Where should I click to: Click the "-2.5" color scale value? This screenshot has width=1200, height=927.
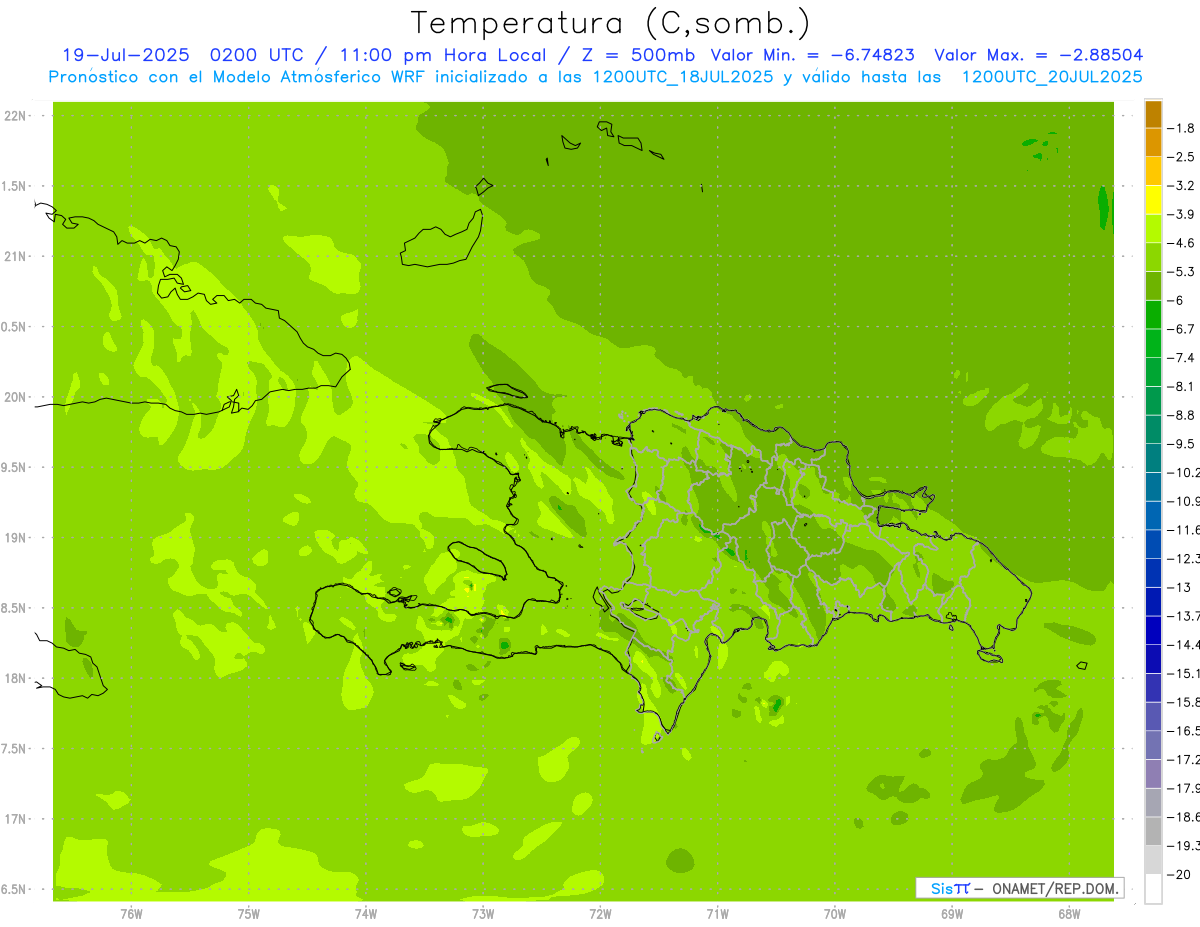pyautogui.click(x=1182, y=157)
